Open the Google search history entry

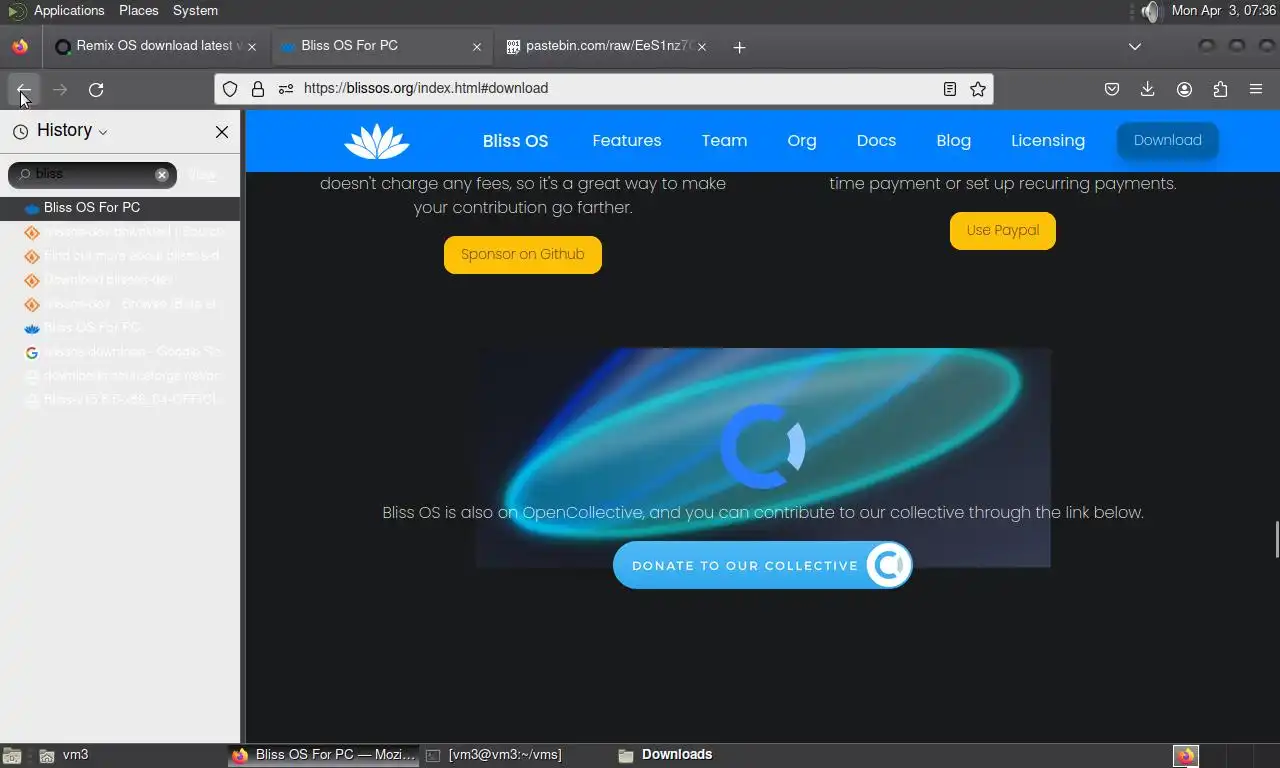pos(120,352)
